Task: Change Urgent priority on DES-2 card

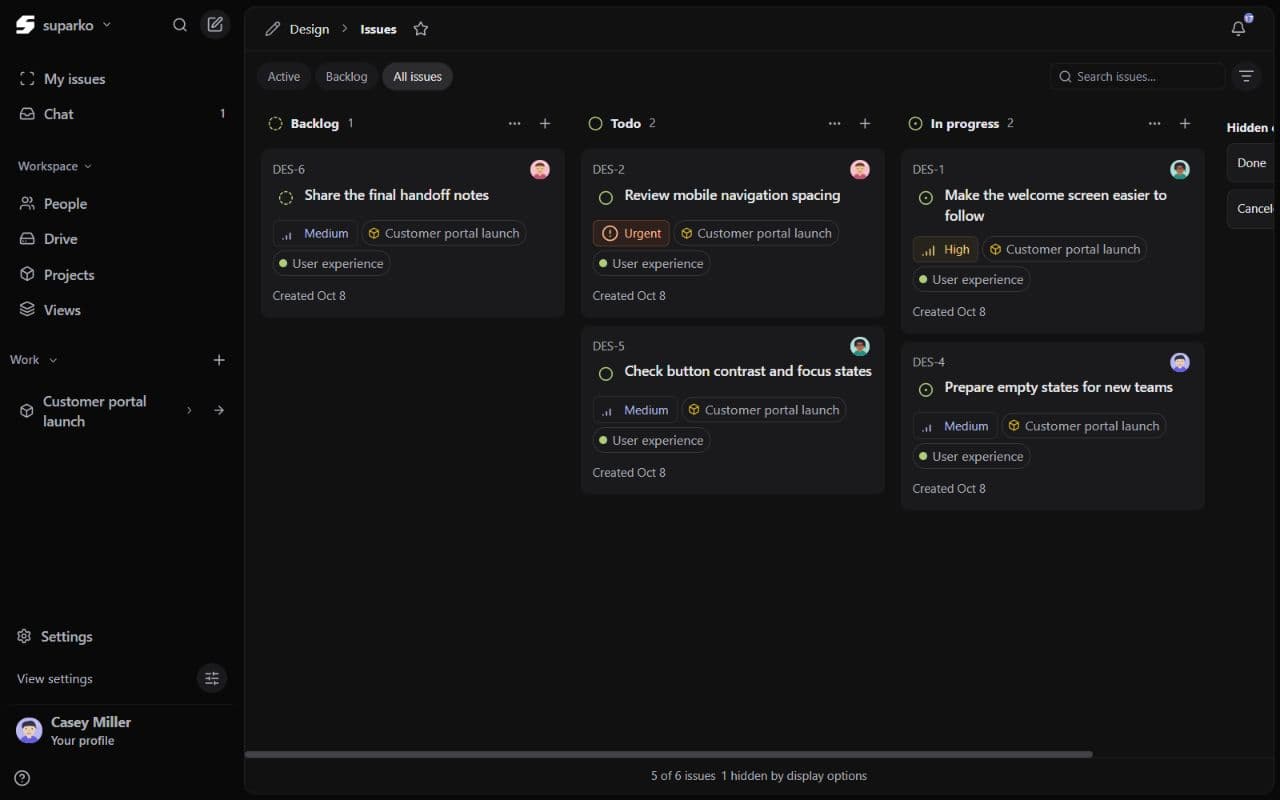Action: coord(631,233)
